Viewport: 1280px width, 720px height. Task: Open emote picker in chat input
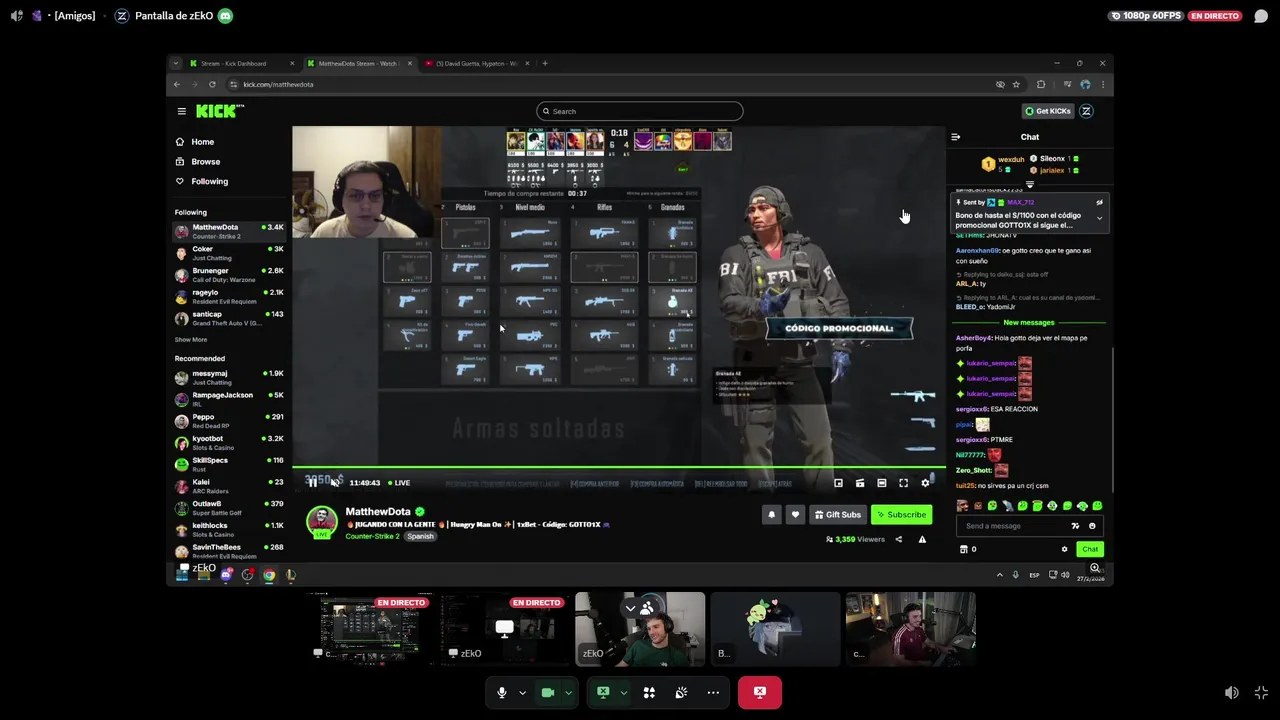1092,526
